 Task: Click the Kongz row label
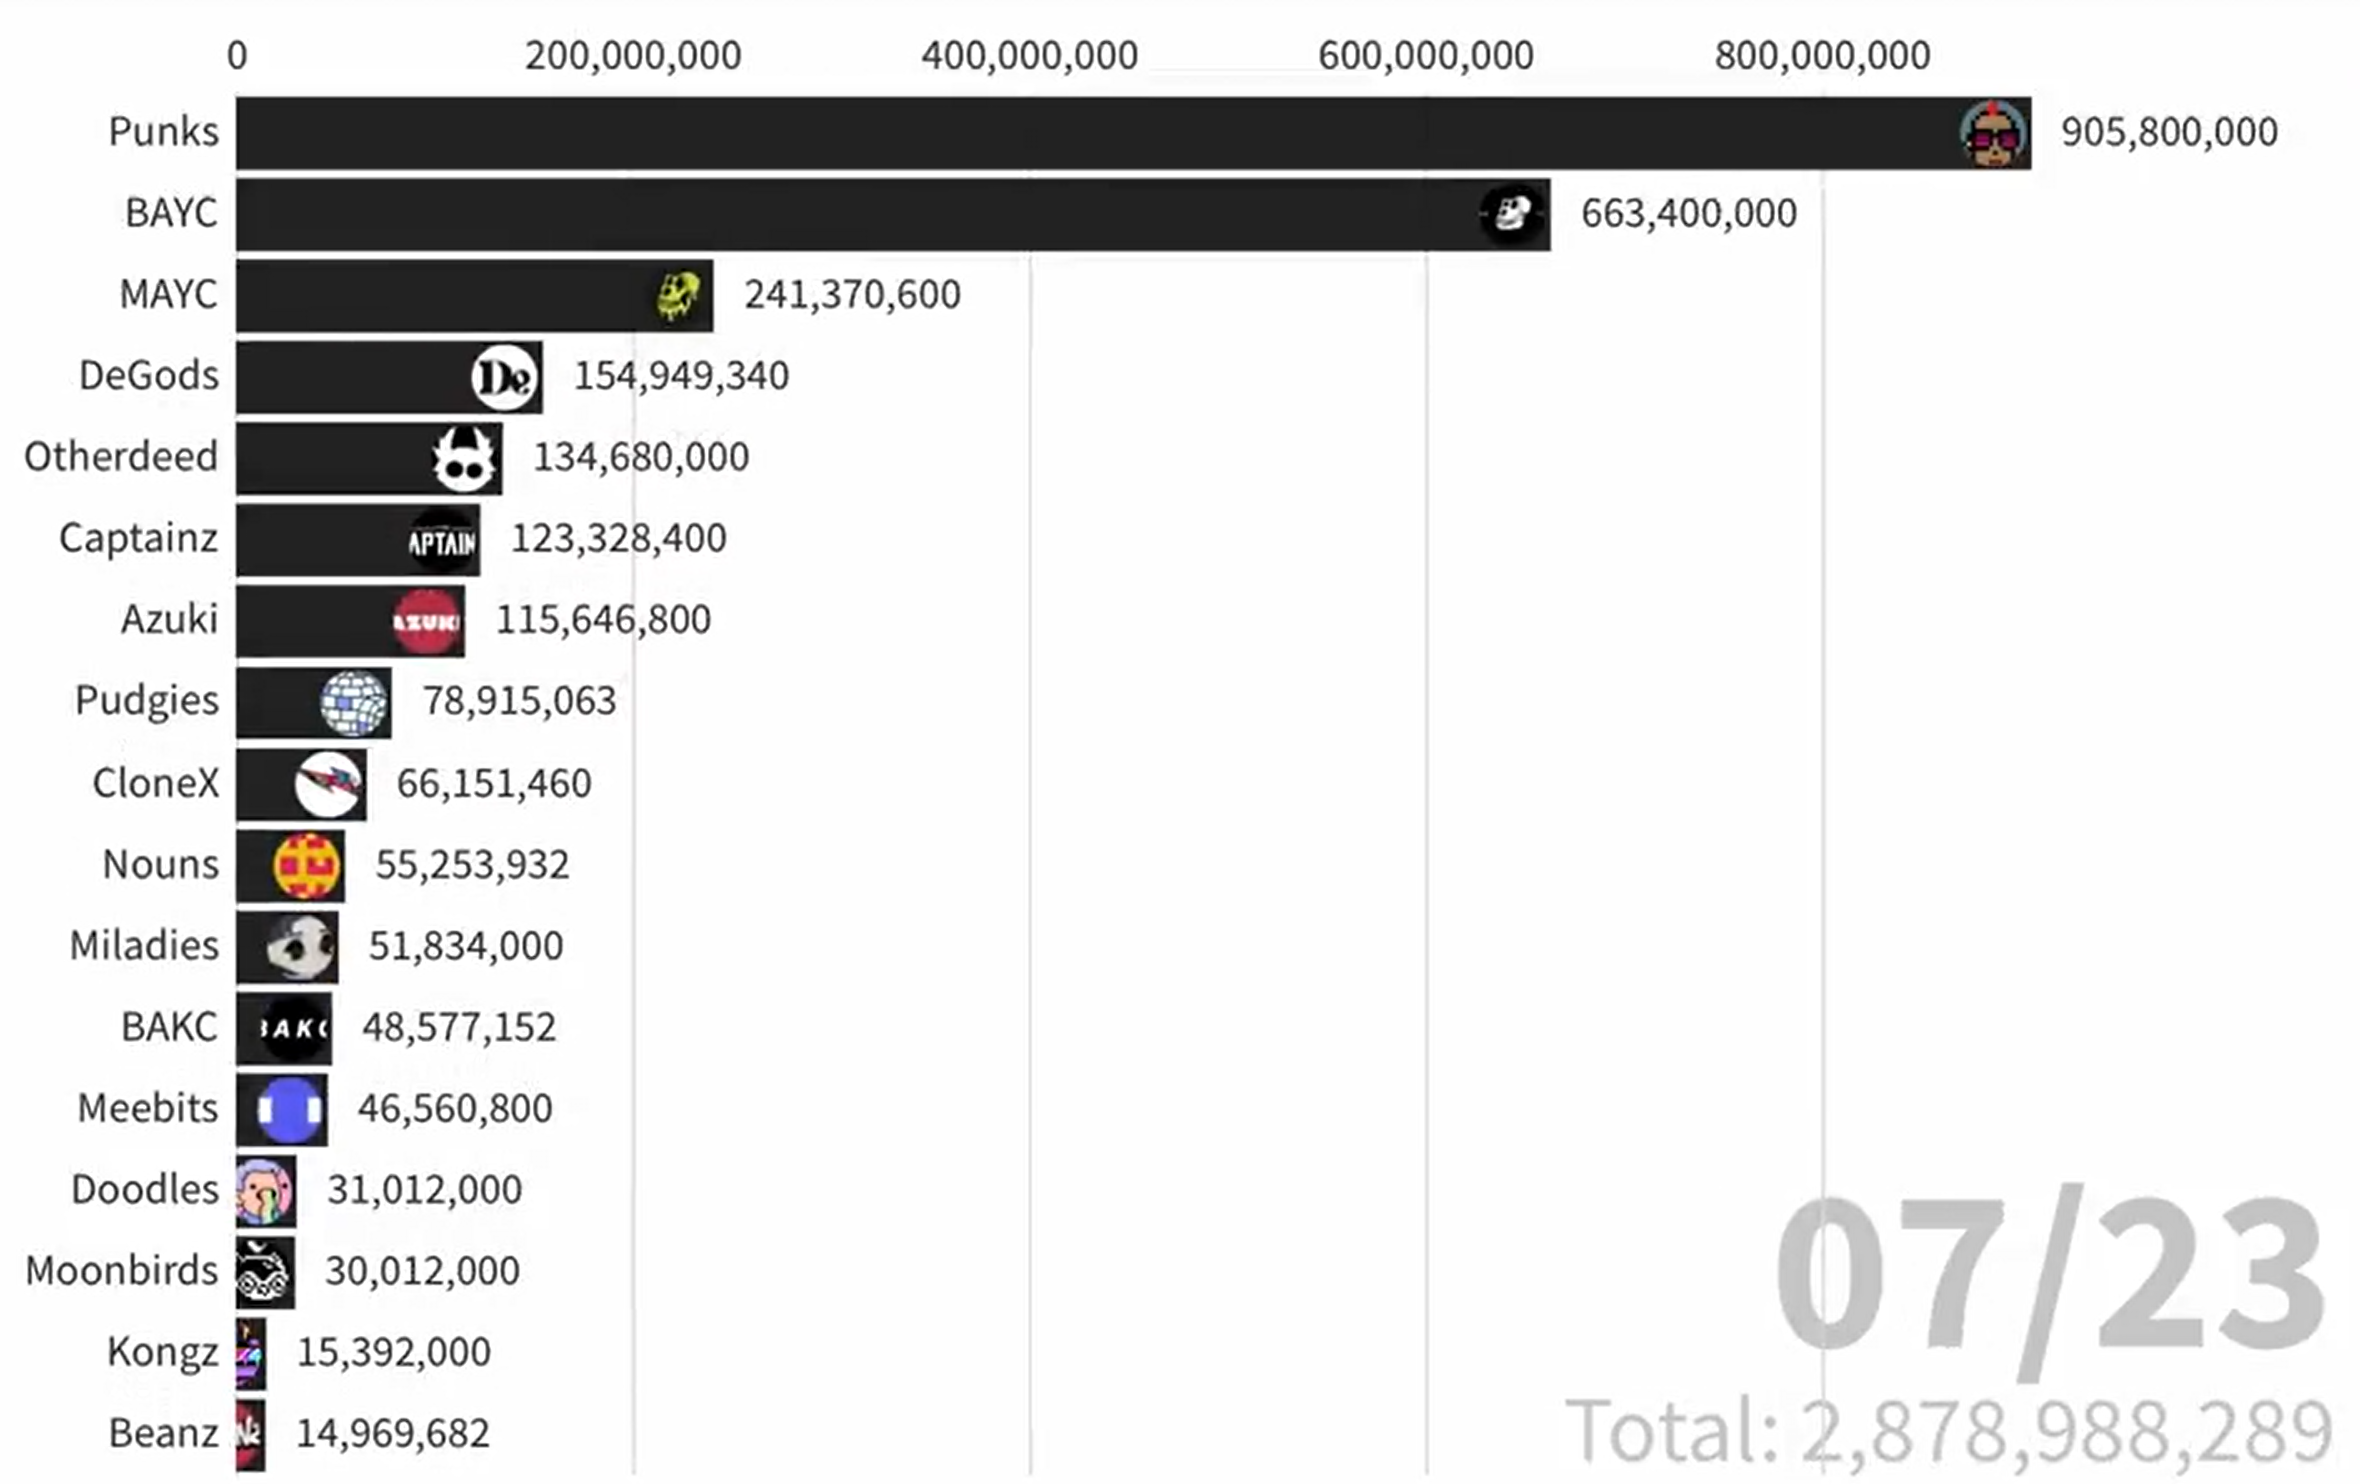pos(162,1352)
